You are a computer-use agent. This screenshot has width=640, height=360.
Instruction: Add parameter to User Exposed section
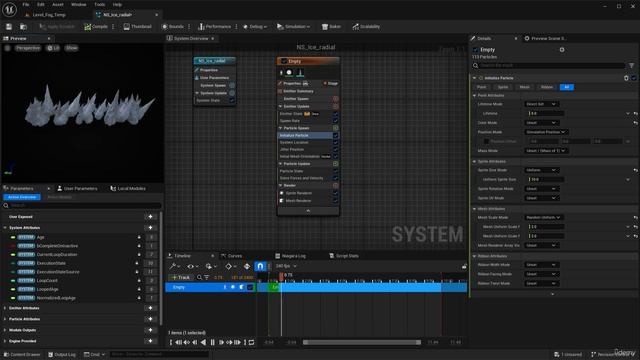coord(150,217)
